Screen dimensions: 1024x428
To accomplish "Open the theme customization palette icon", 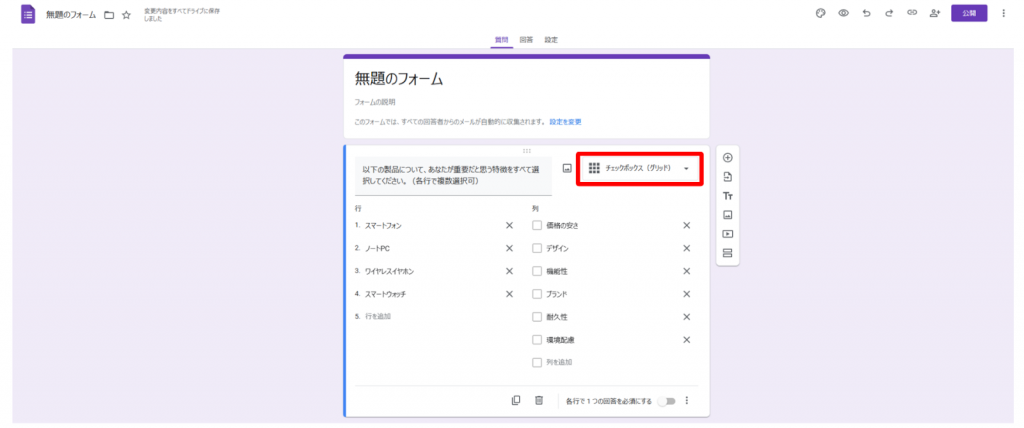I will pos(820,13).
